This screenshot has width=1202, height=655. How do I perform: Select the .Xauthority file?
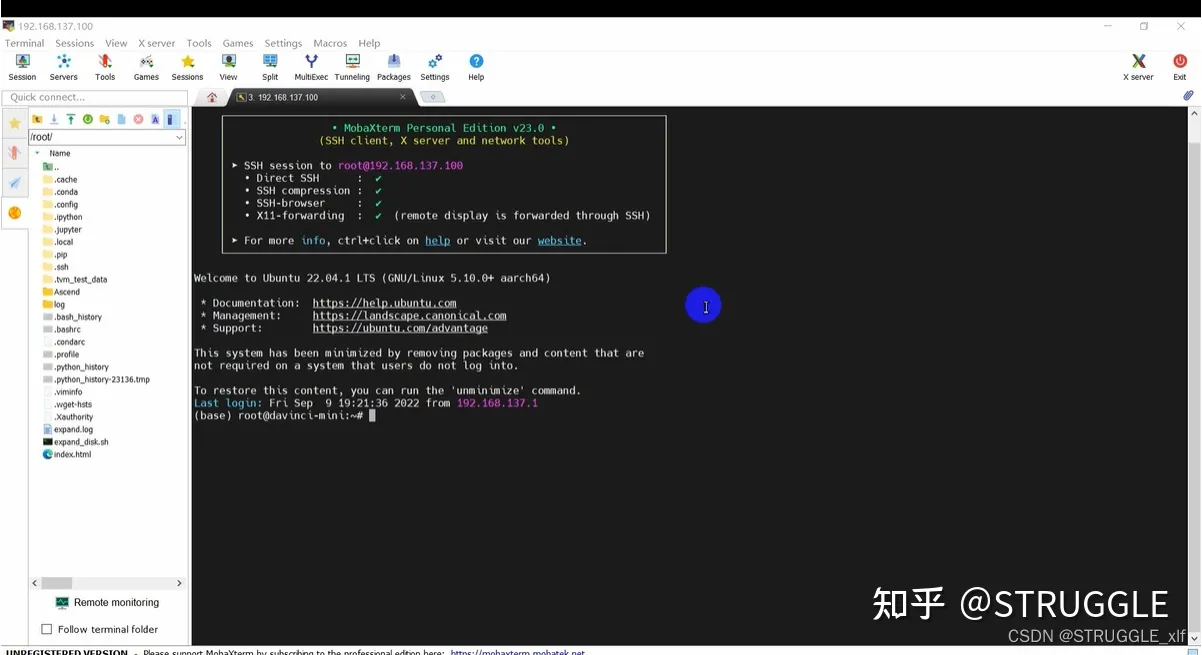pos(68,417)
